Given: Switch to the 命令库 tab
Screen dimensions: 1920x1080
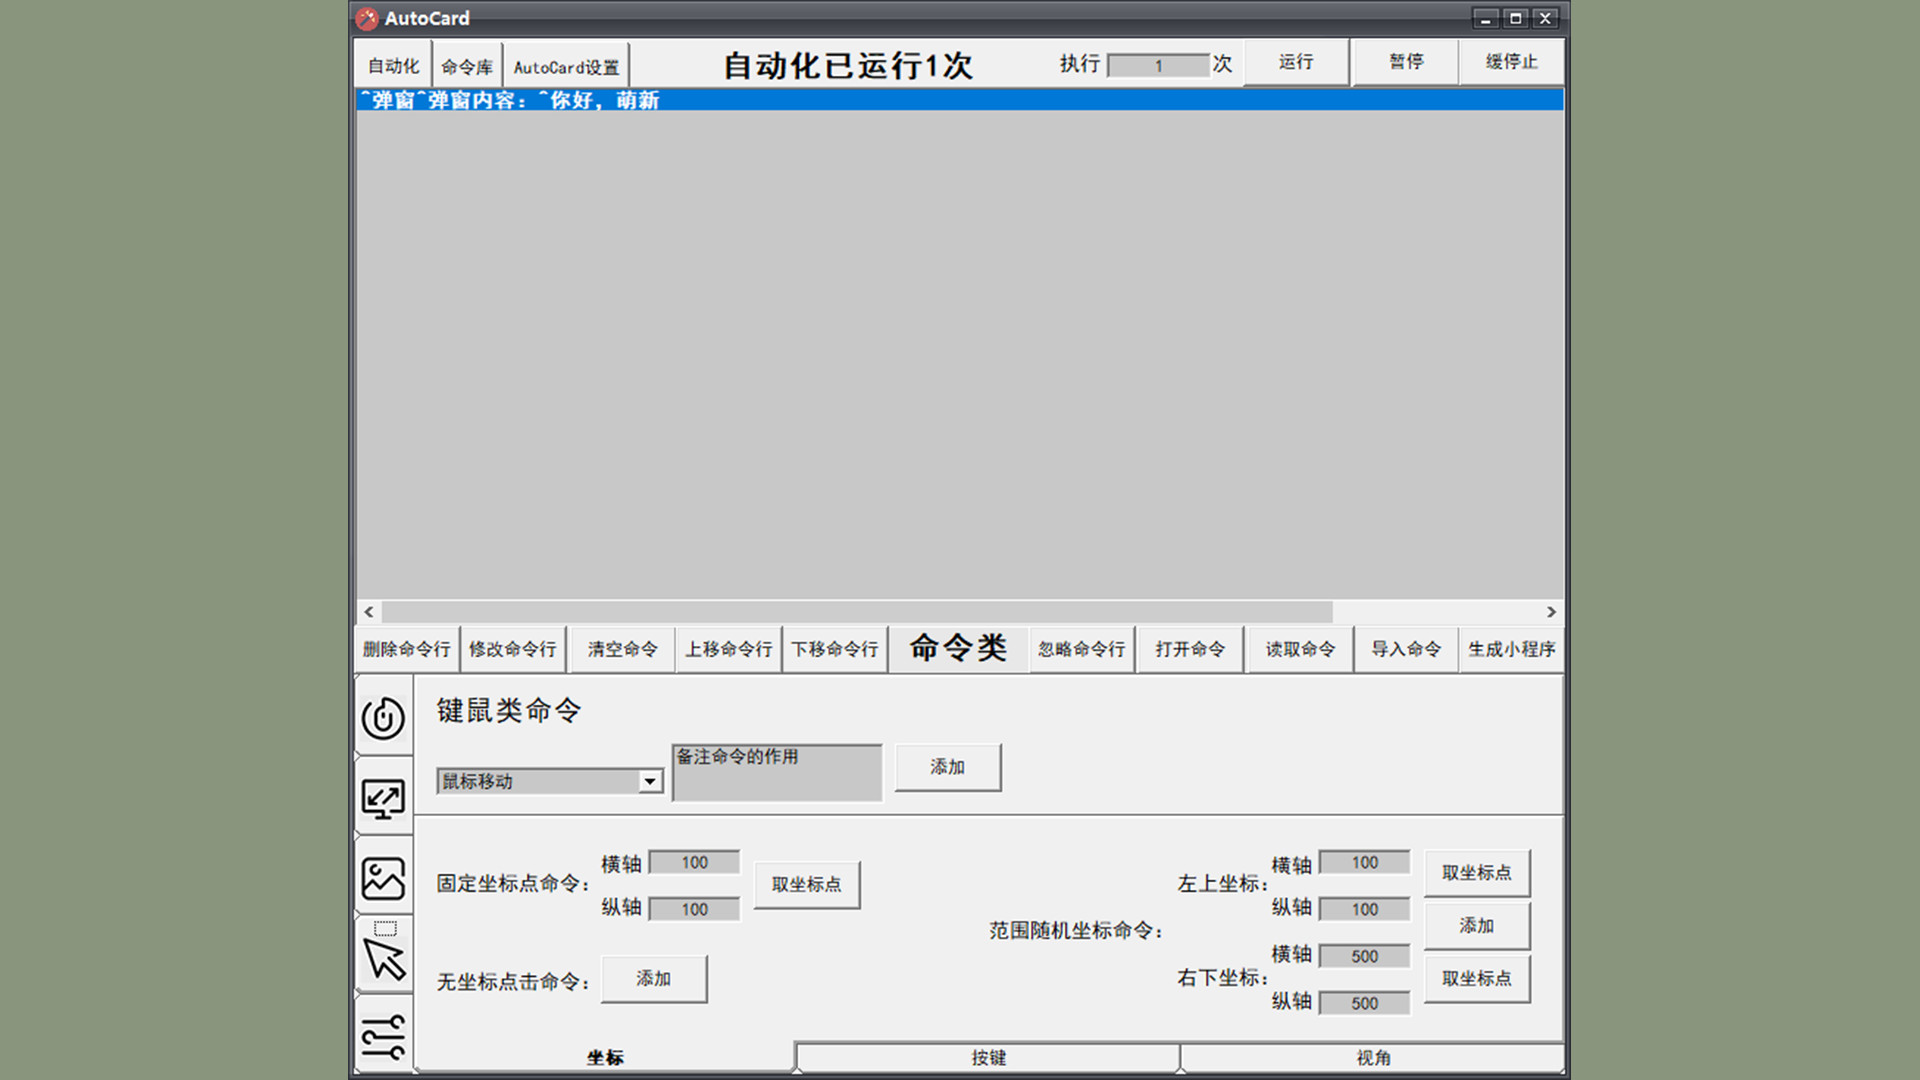Looking at the screenshot, I should pyautogui.click(x=467, y=66).
